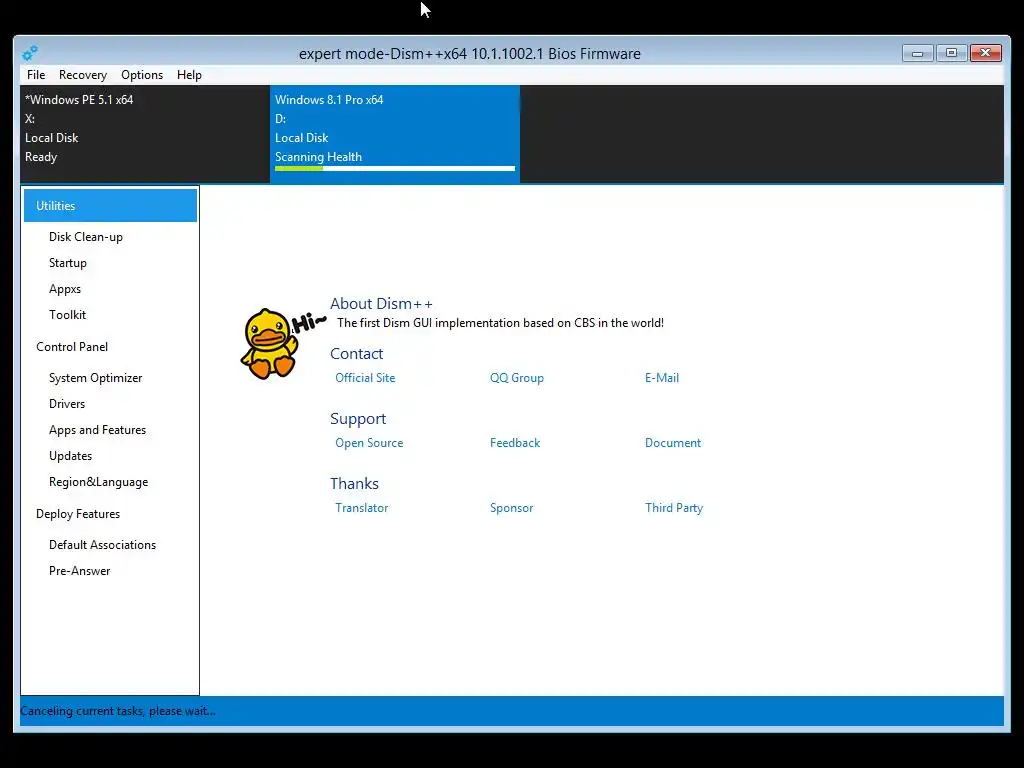Open the Recovery menu
Viewport: 1024px width, 768px height.
click(x=83, y=75)
